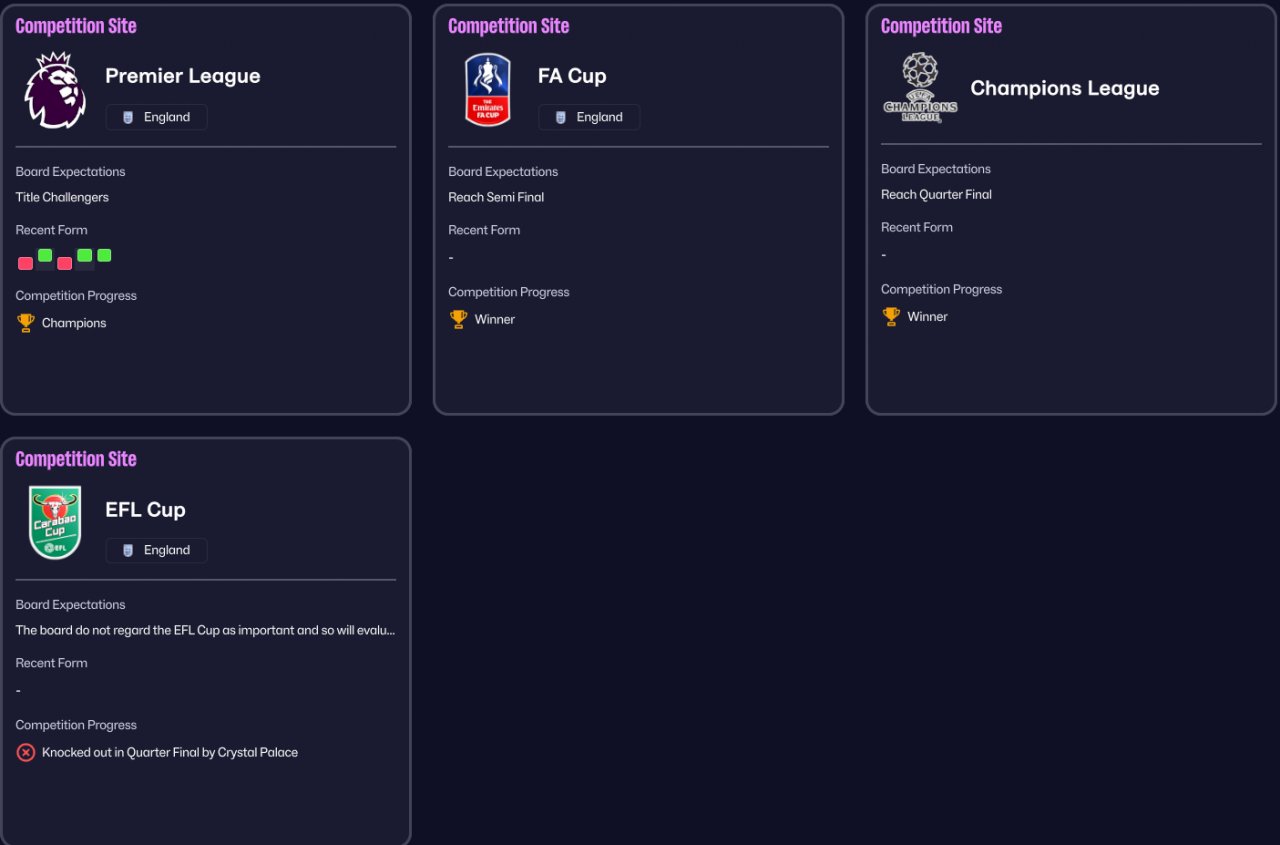Click the trophy icon beside Champions
This screenshot has width=1280, height=845.
(26, 323)
